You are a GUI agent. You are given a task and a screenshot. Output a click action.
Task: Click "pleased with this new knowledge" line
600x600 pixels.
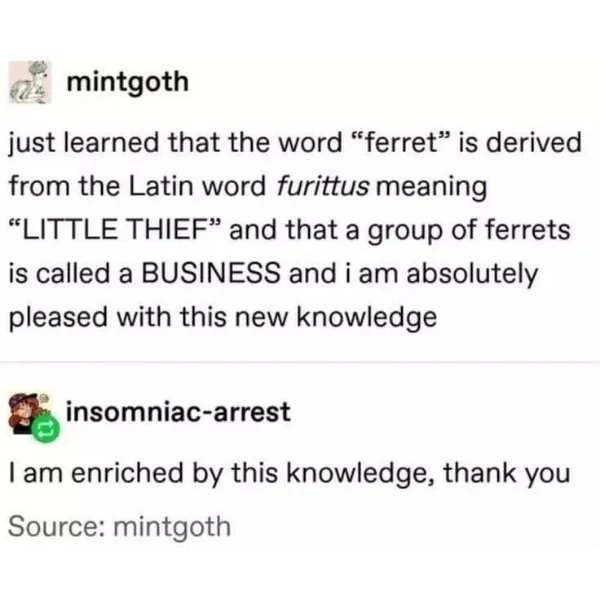point(223,318)
